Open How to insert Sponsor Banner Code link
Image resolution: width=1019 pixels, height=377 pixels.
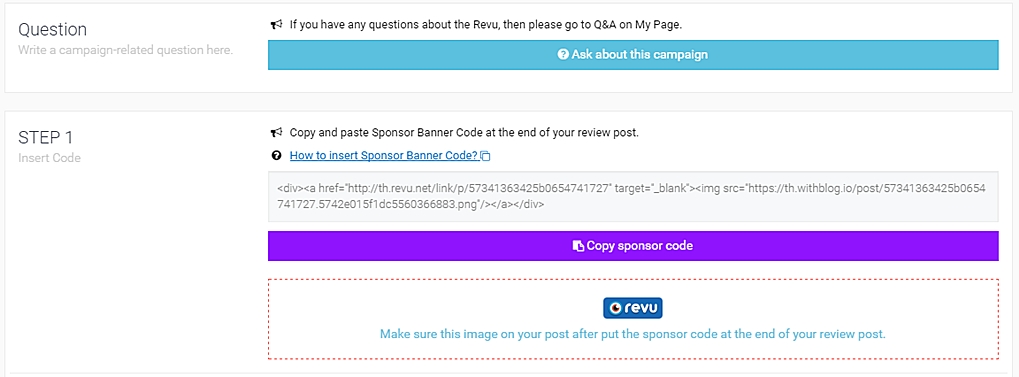[383, 155]
